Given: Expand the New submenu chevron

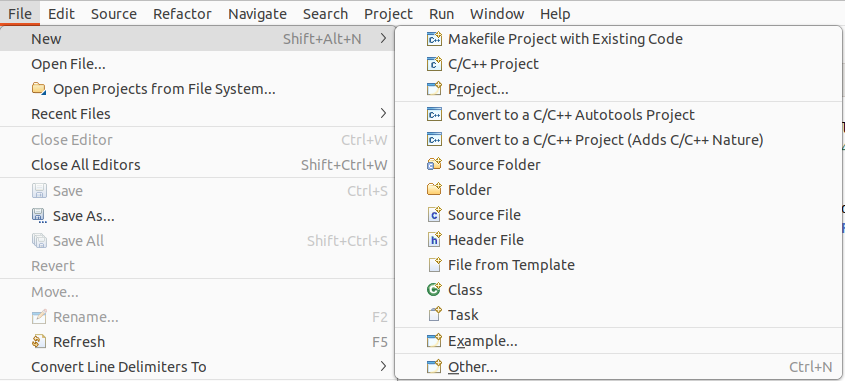Looking at the screenshot, I should point(383,39).
